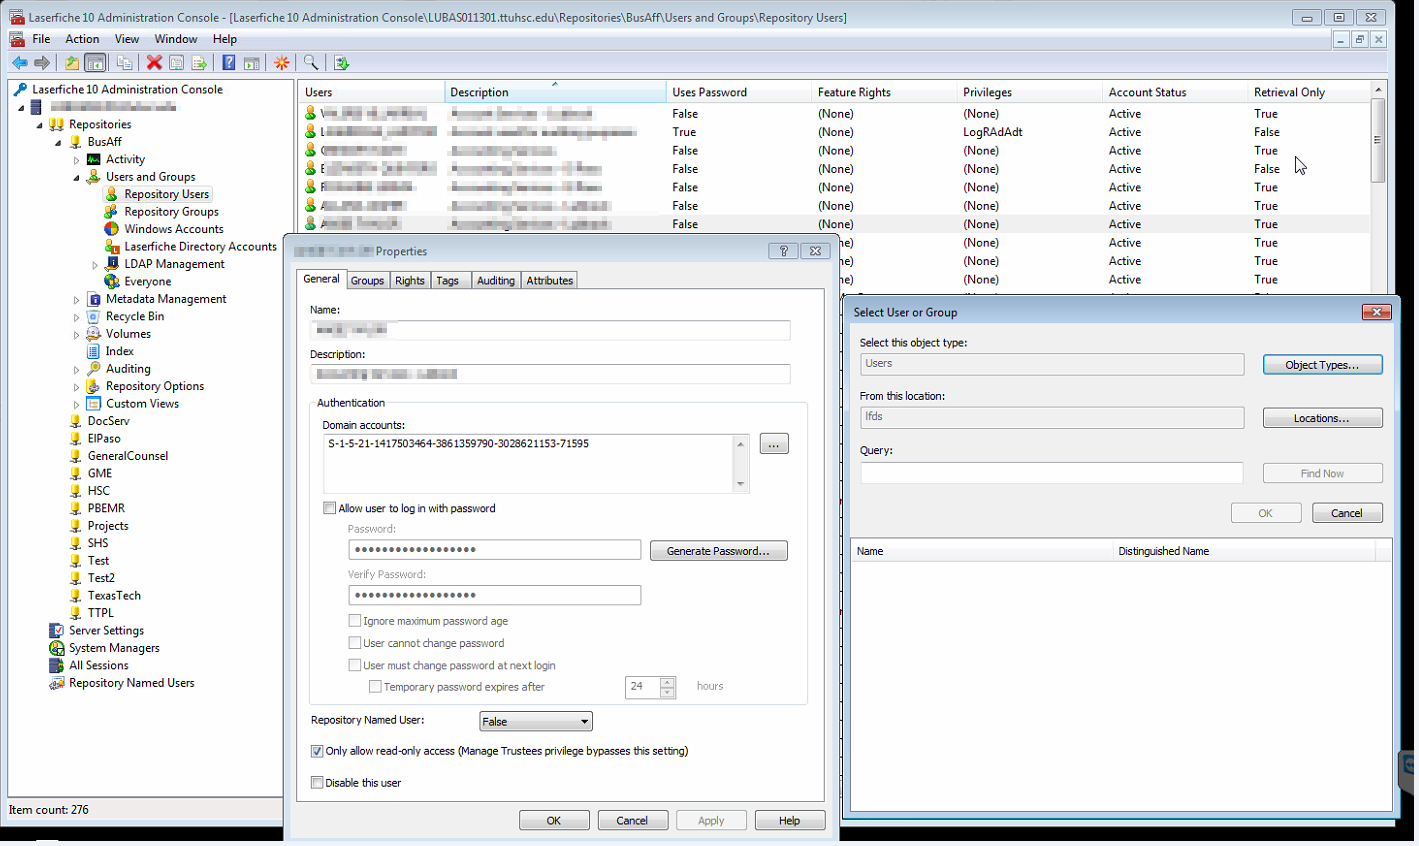Select the Windows Accounts node icon
This screenshot has width=1419, height=846.
click(112, 229)
